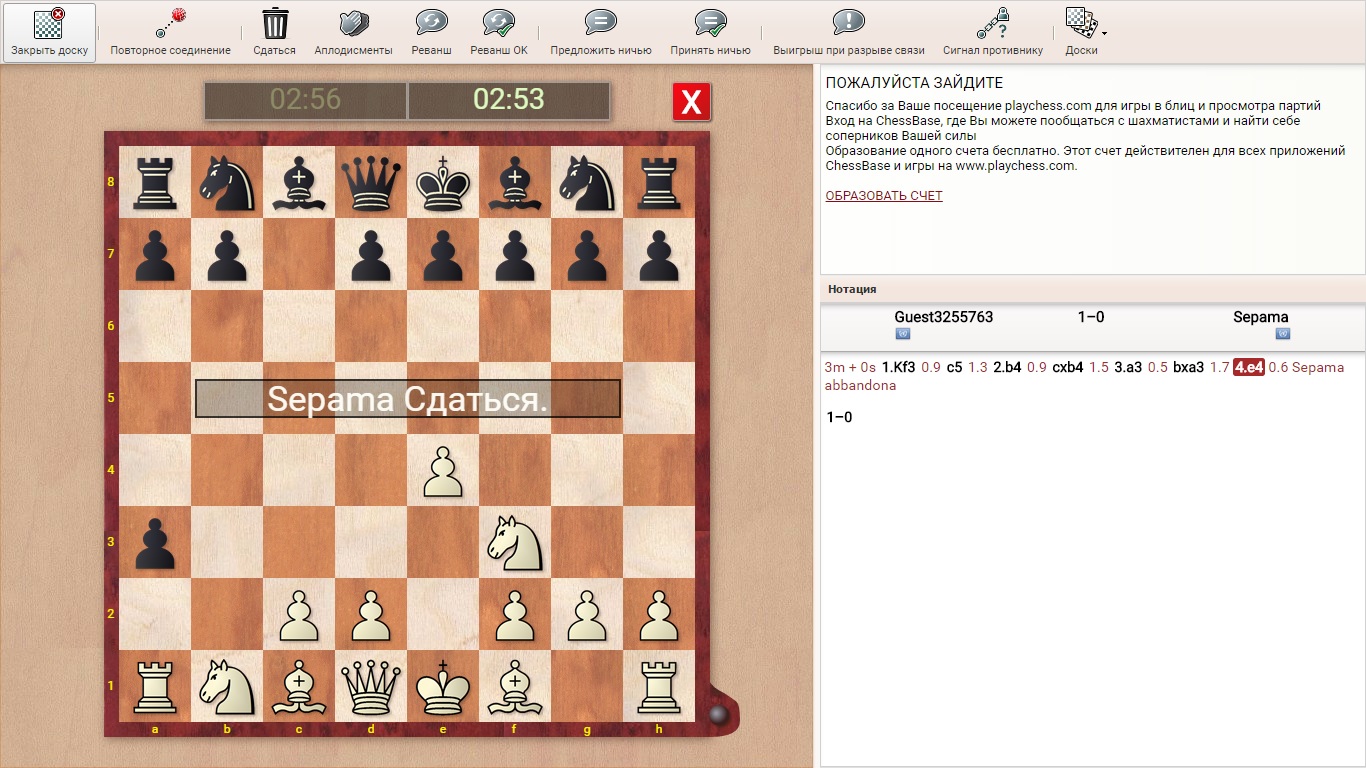Screen dimensions: 1366x768
Task: Click the board corner flip knob
Action: (x=717, y=714)
